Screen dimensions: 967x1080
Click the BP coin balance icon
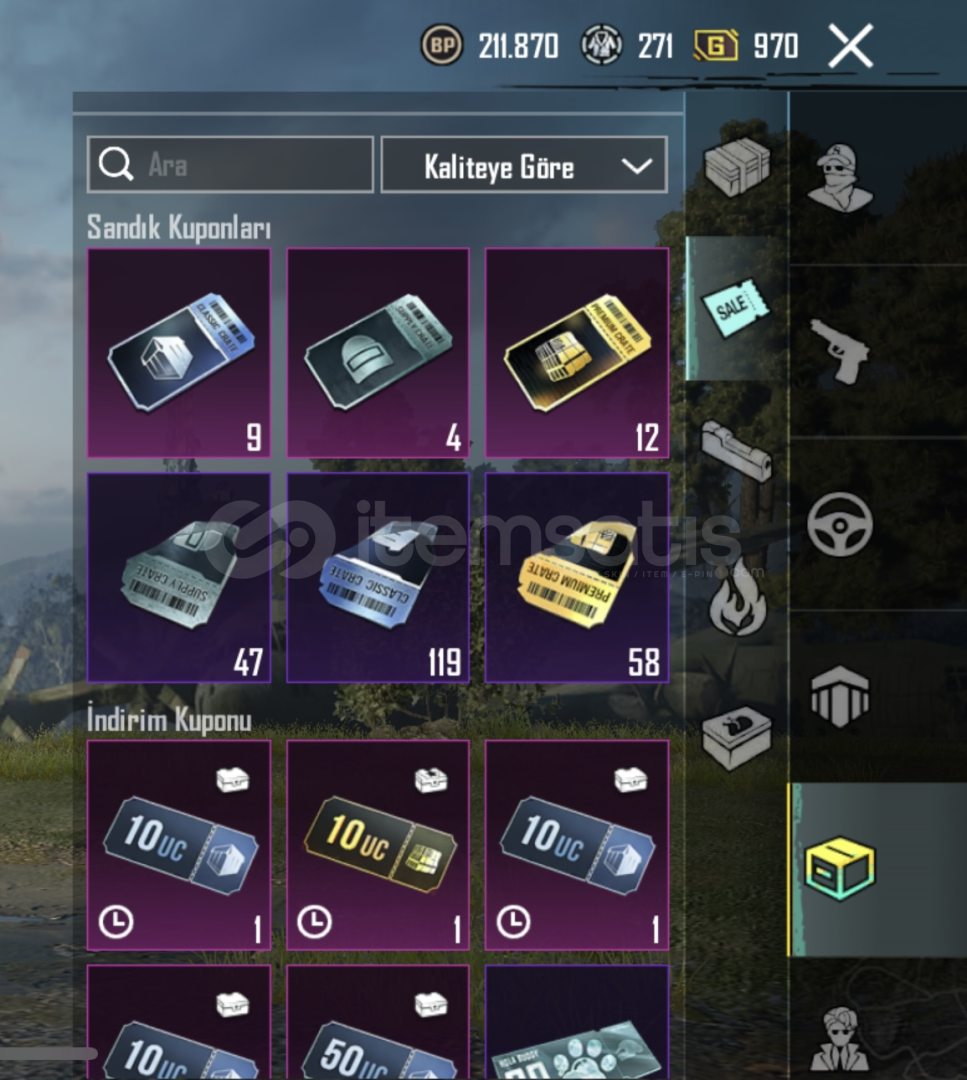[x=441, y=45]
